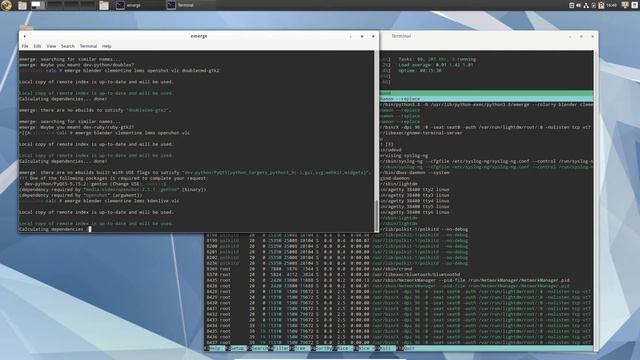Select the highlighted process row in htop
The height and width of the screenshot is (360, 640).
click(487, 99)
